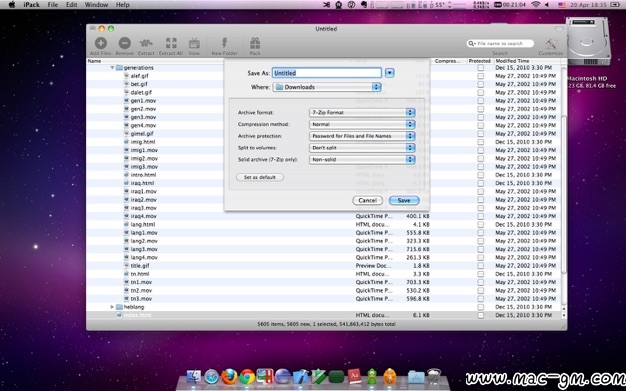The height and width of the screenshot is (391, 626).
Task: Select the tn.html file row
Action: pyautogui.click(x=324, y=274)
